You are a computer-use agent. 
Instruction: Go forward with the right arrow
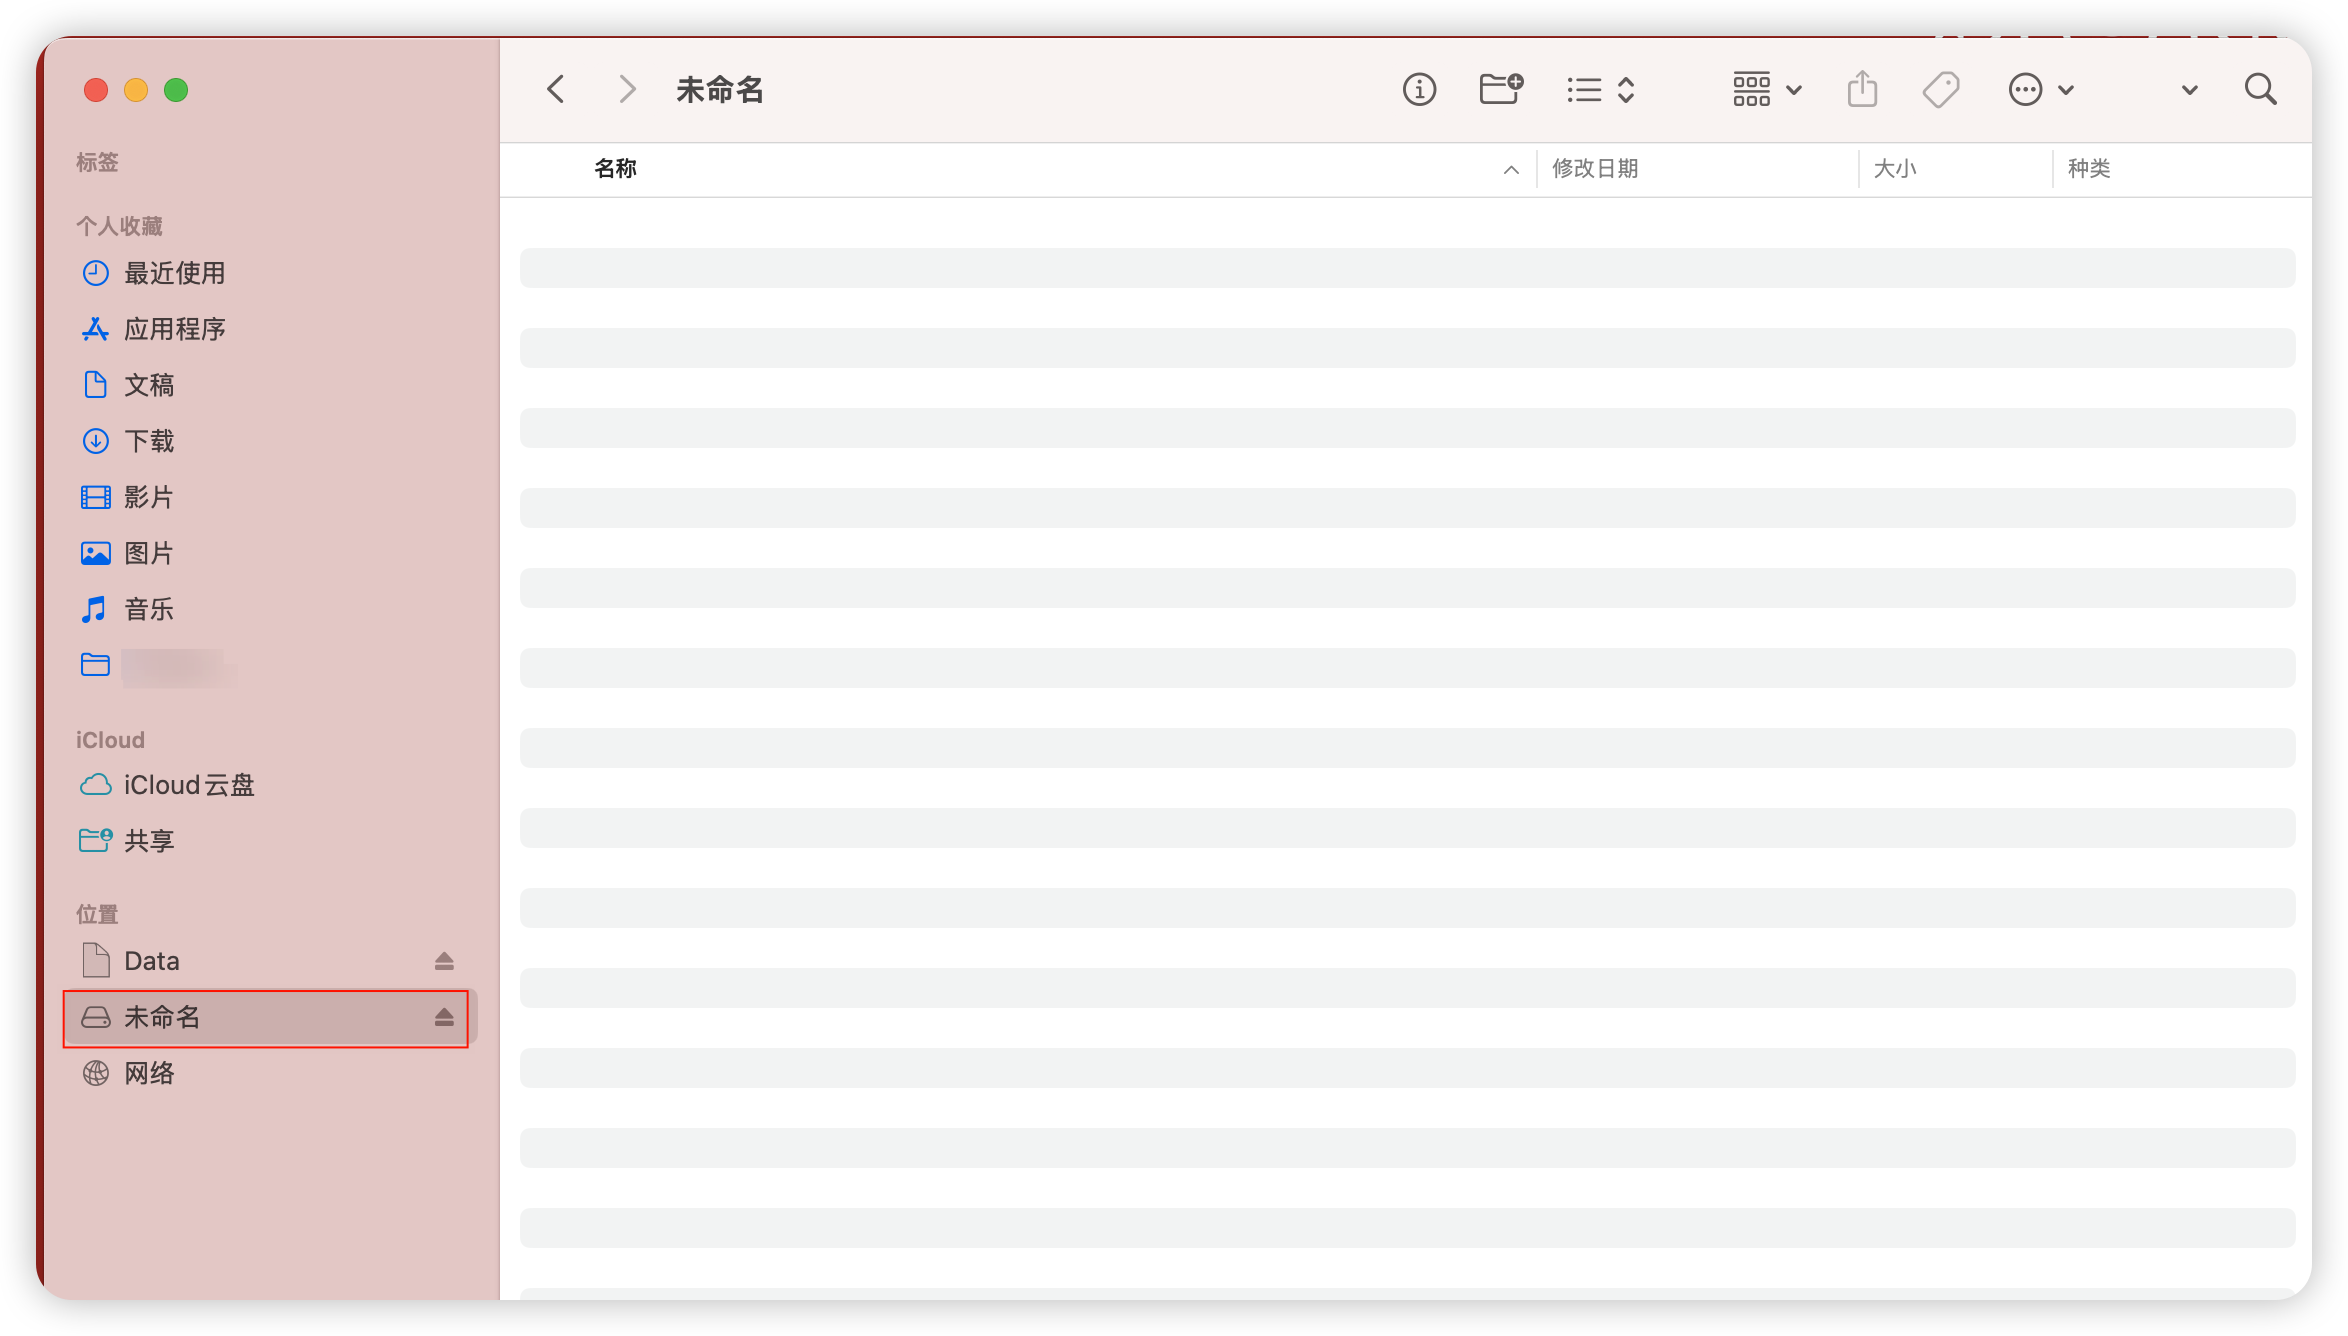(x=627, y=89)
